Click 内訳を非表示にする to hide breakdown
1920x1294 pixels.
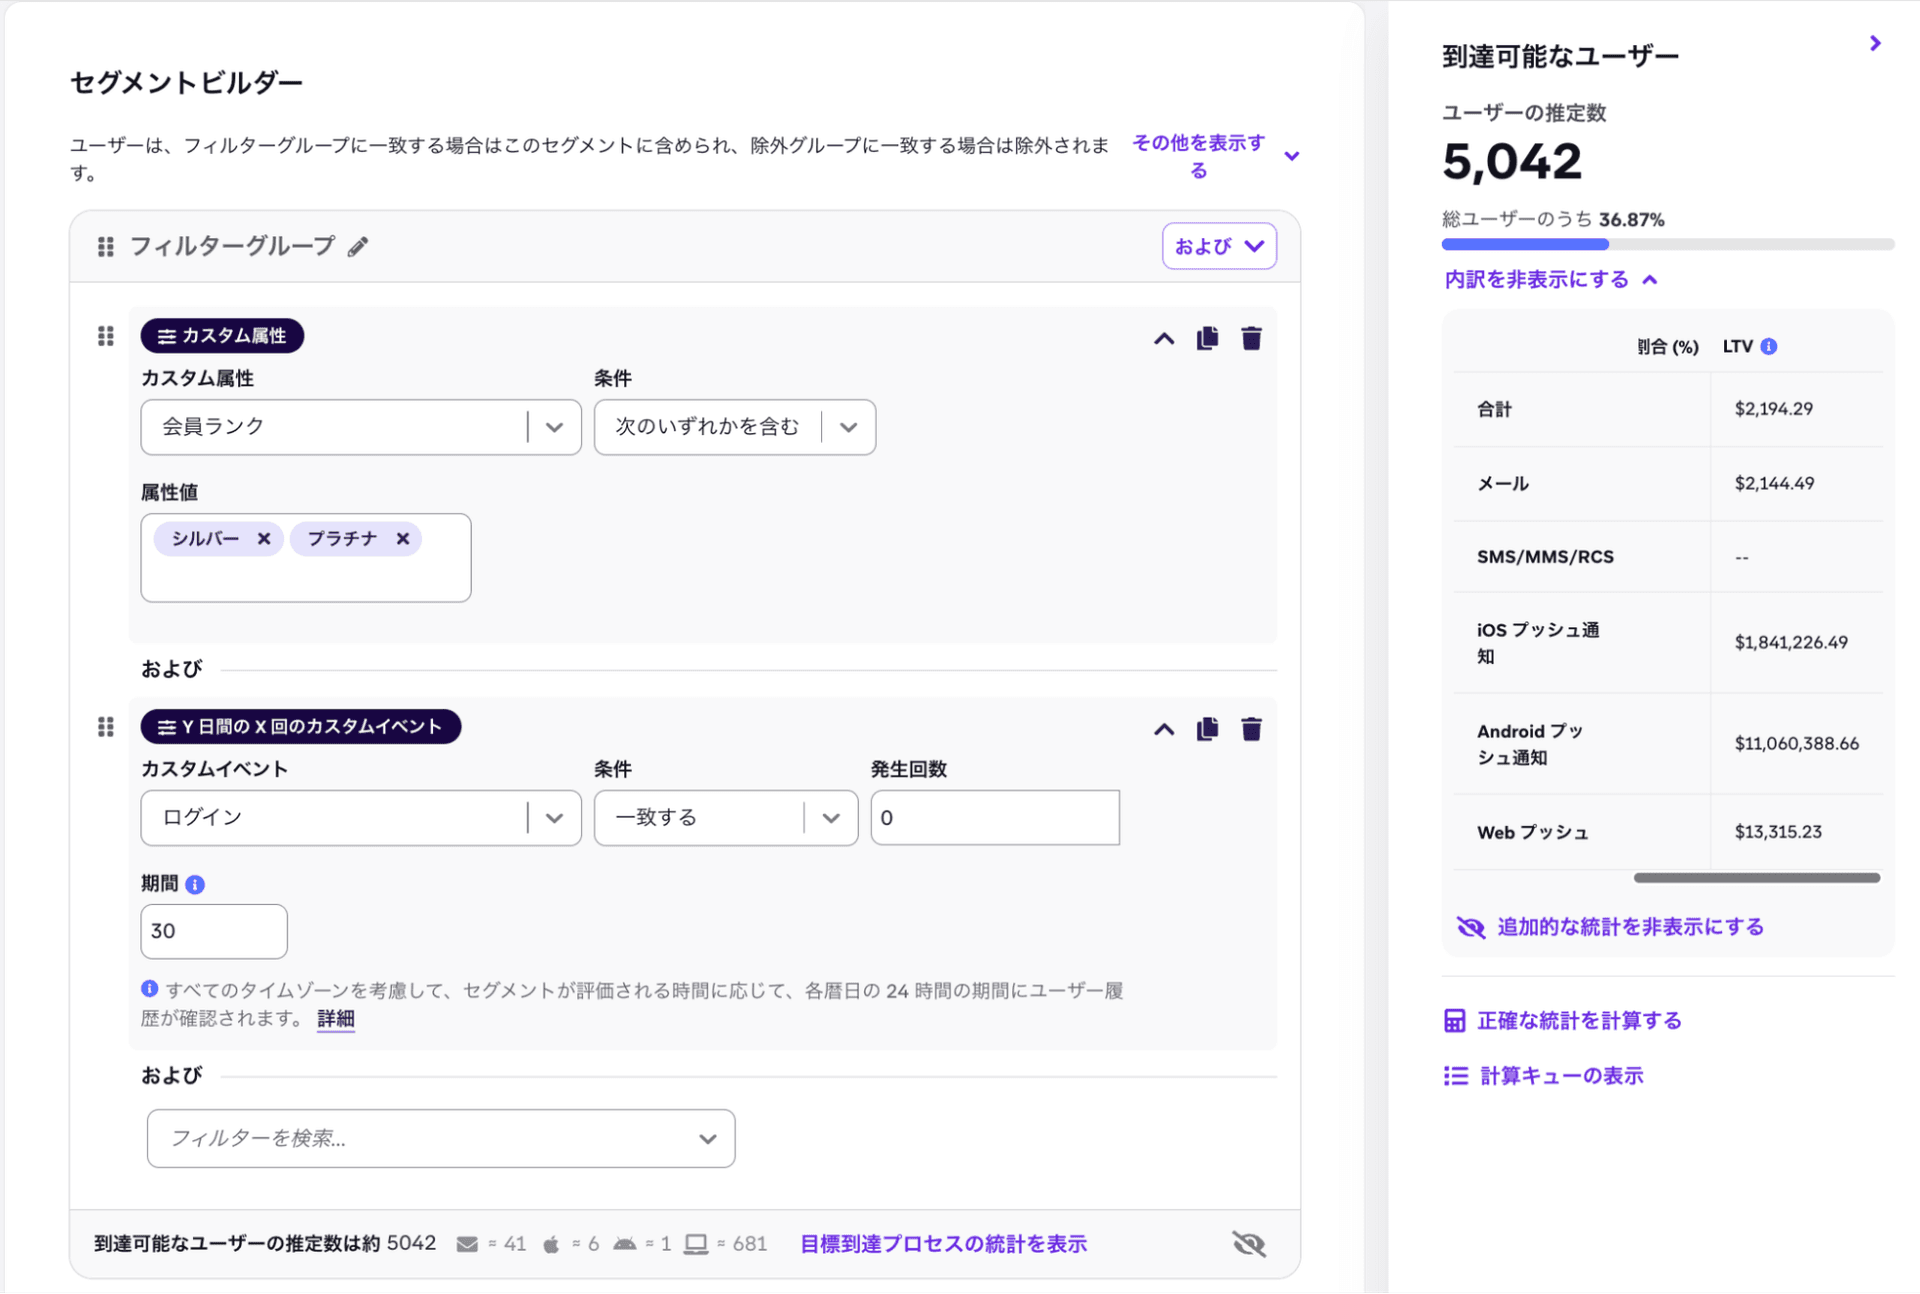[x=1537, y=279]
